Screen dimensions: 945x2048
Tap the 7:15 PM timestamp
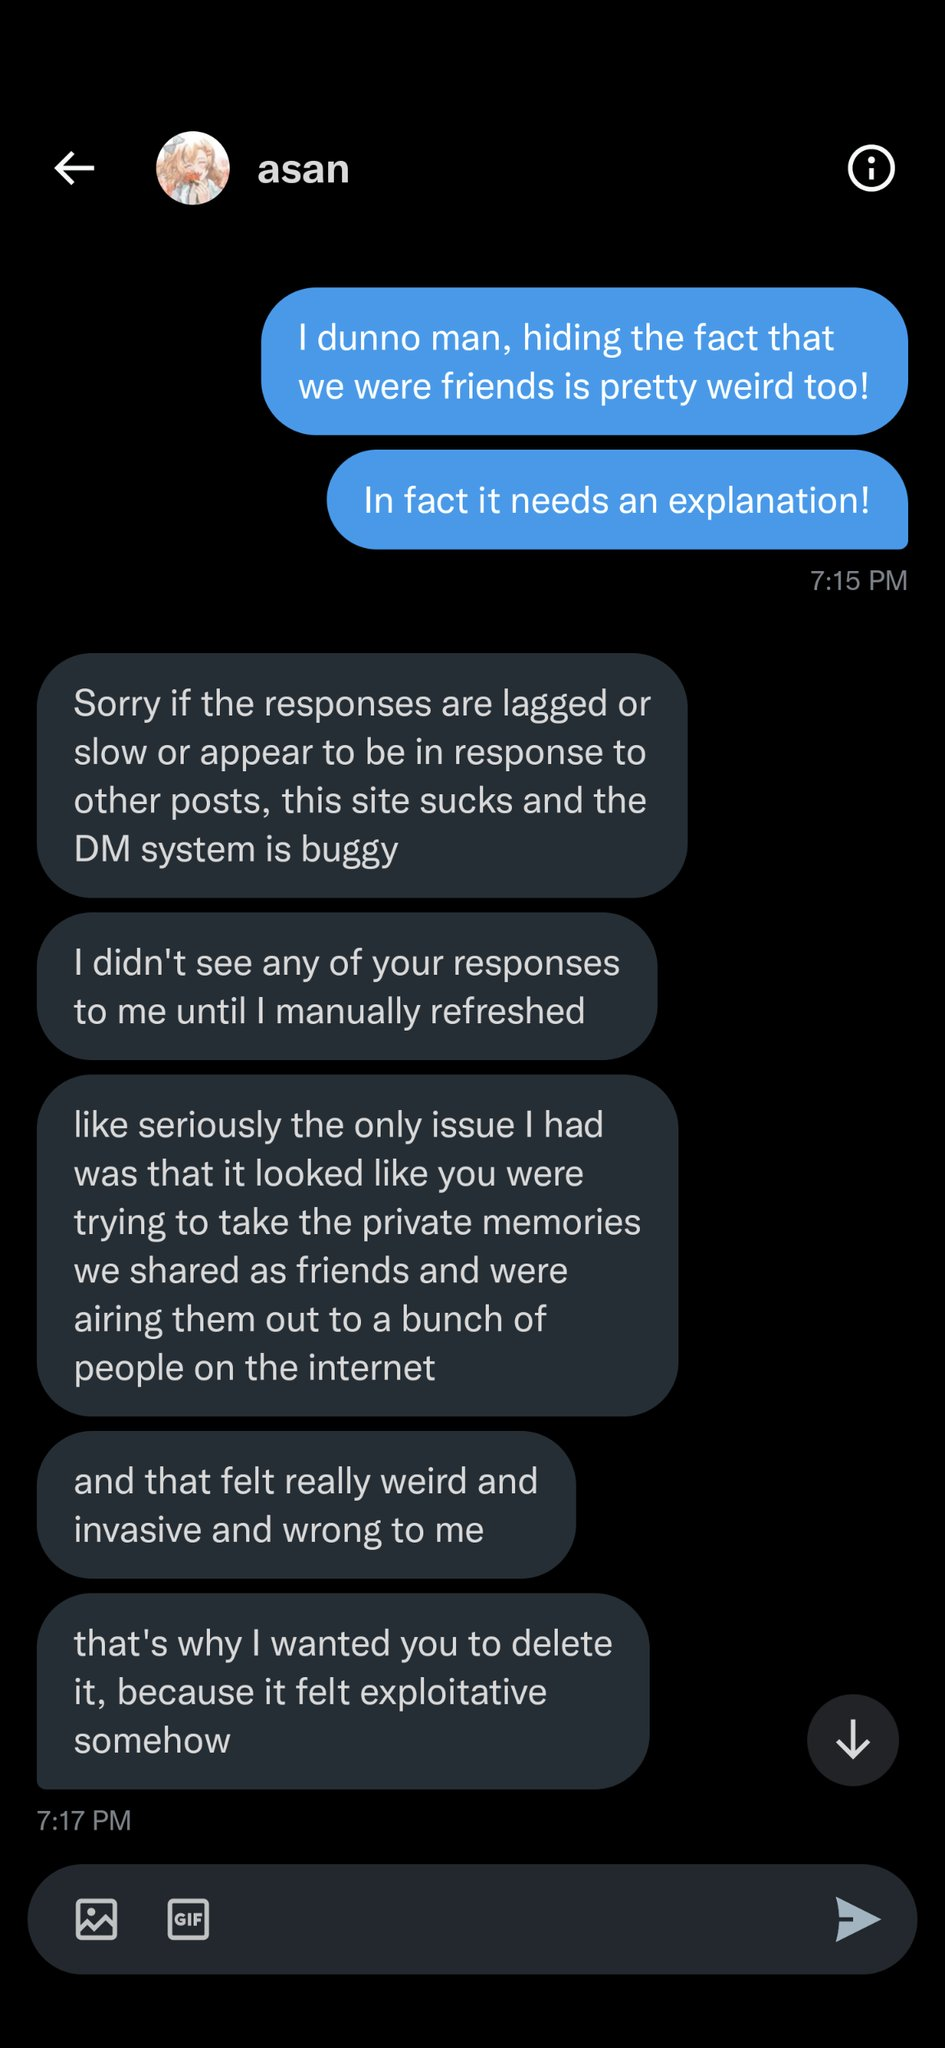coord(858,580)
